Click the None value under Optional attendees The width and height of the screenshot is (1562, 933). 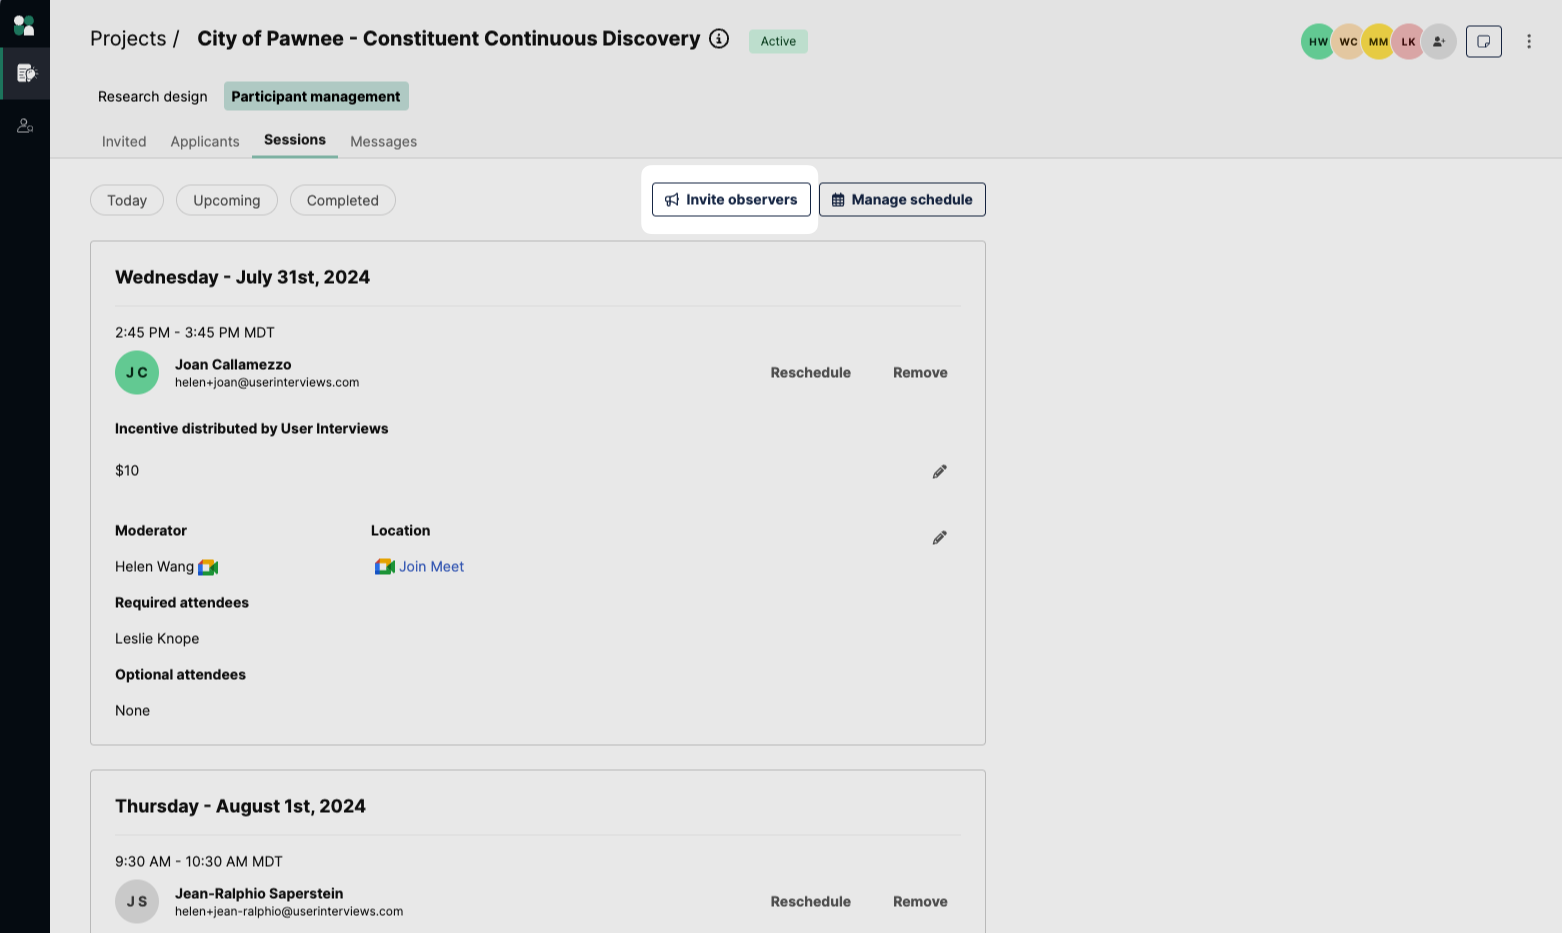[132, 710]
